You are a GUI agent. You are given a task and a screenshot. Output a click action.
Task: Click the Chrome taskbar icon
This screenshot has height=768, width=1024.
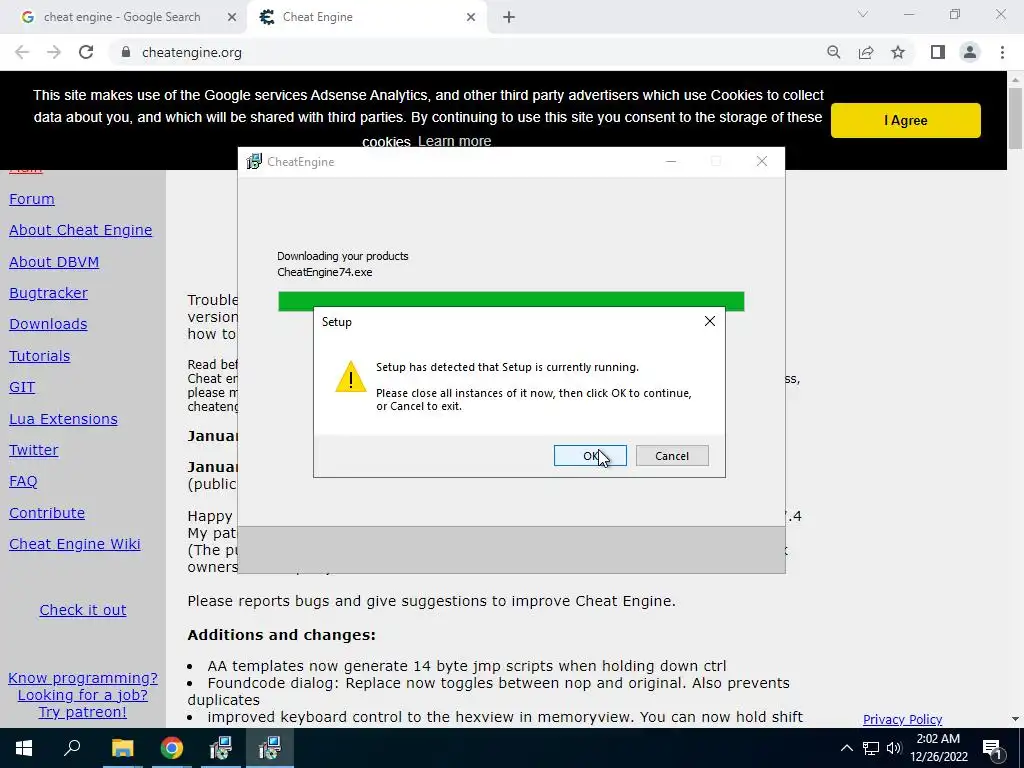(171, 748)
